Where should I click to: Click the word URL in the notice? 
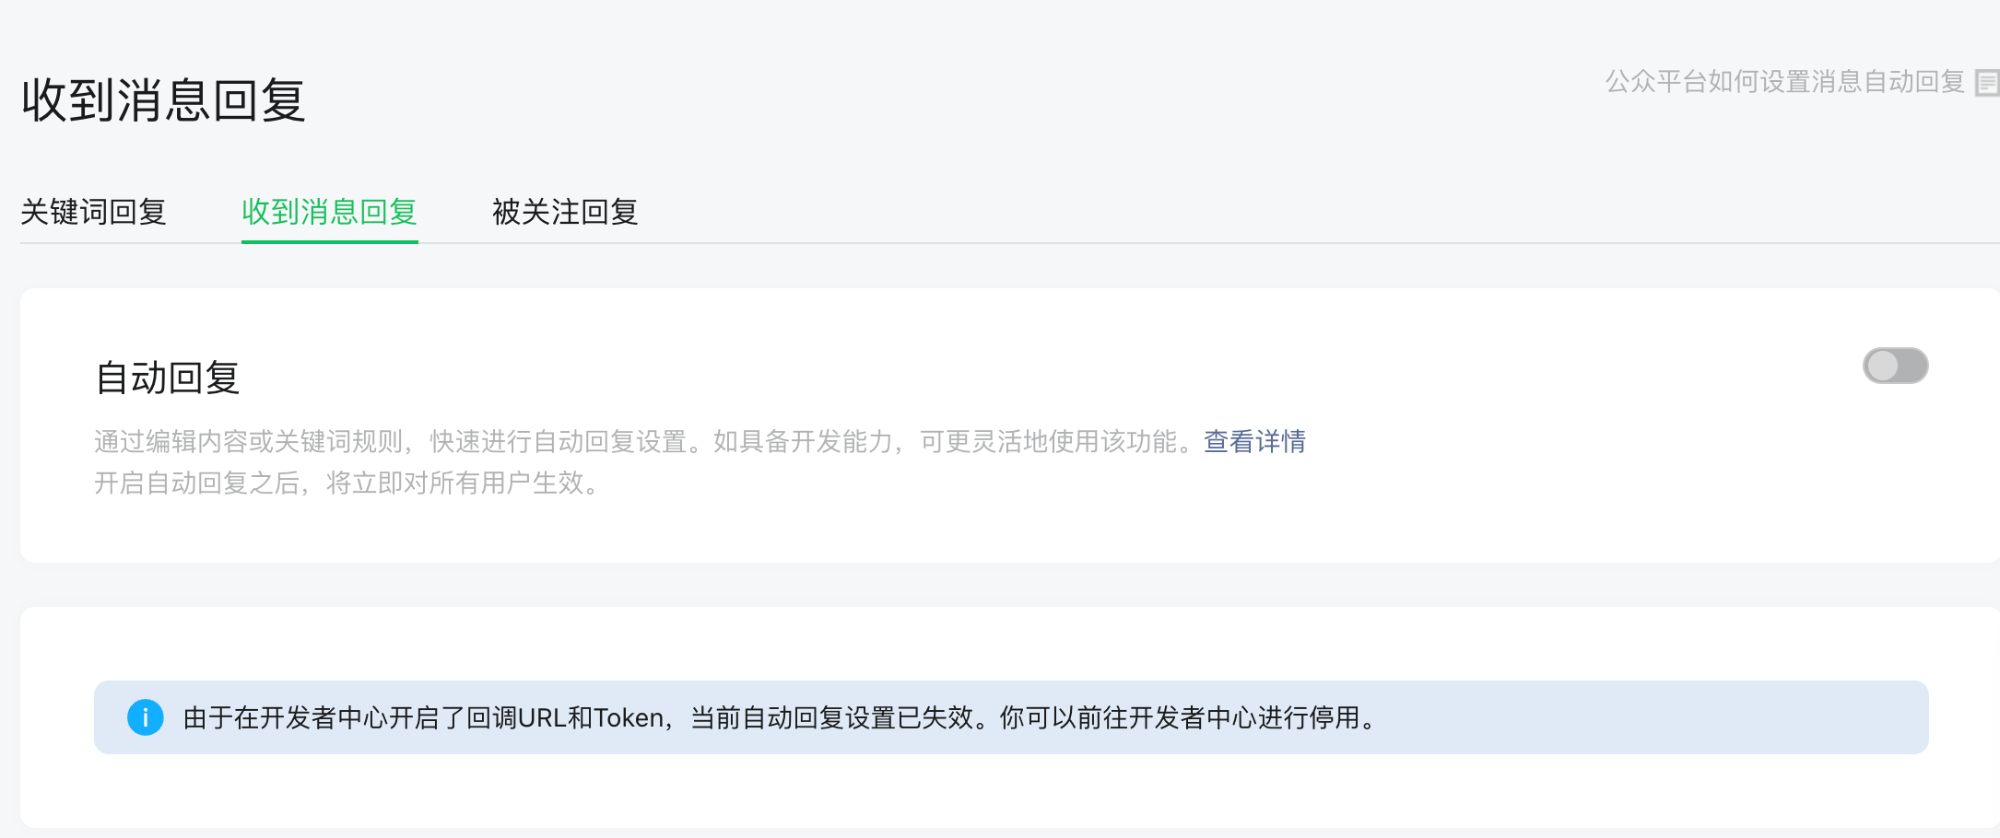[x=542, y=718]
